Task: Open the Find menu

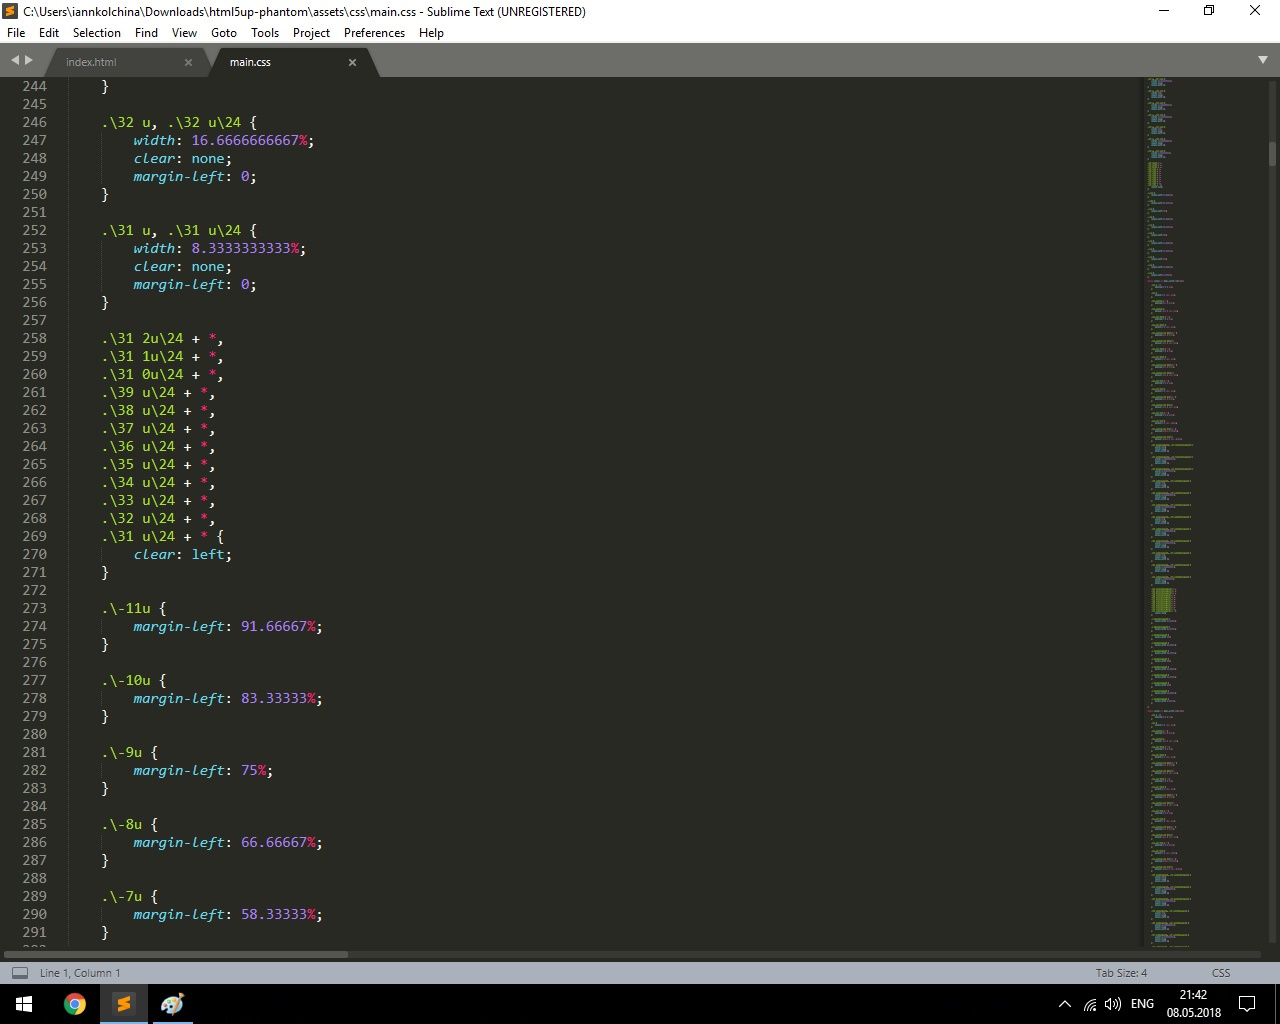Action: pos(146,32)
